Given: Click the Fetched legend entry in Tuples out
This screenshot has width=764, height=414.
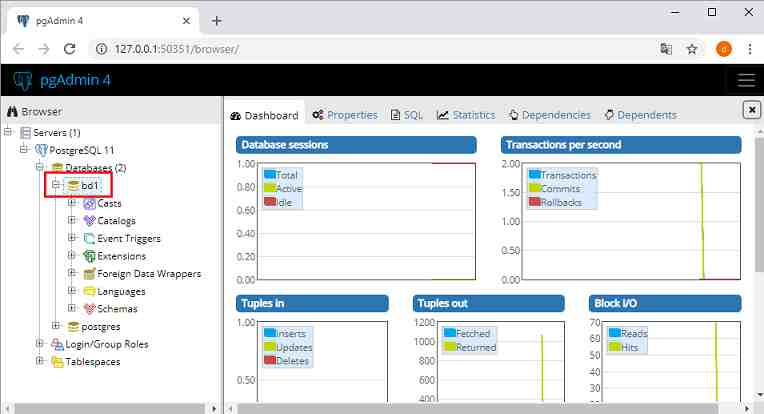Looking at the screenshot, I should click(x=467, y=333).
